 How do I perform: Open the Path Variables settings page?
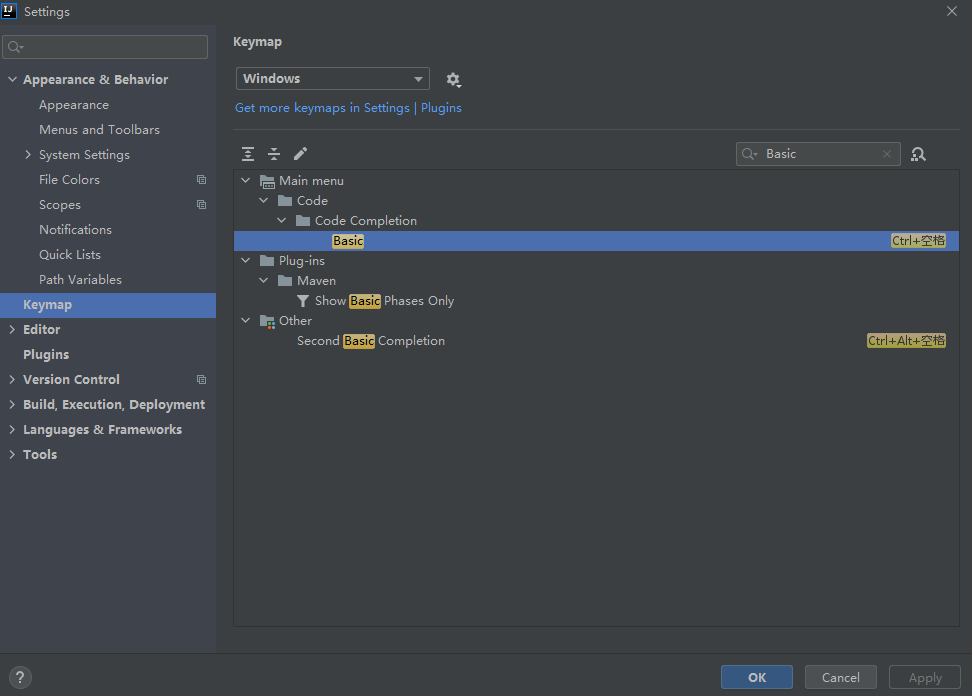point(80,280)
